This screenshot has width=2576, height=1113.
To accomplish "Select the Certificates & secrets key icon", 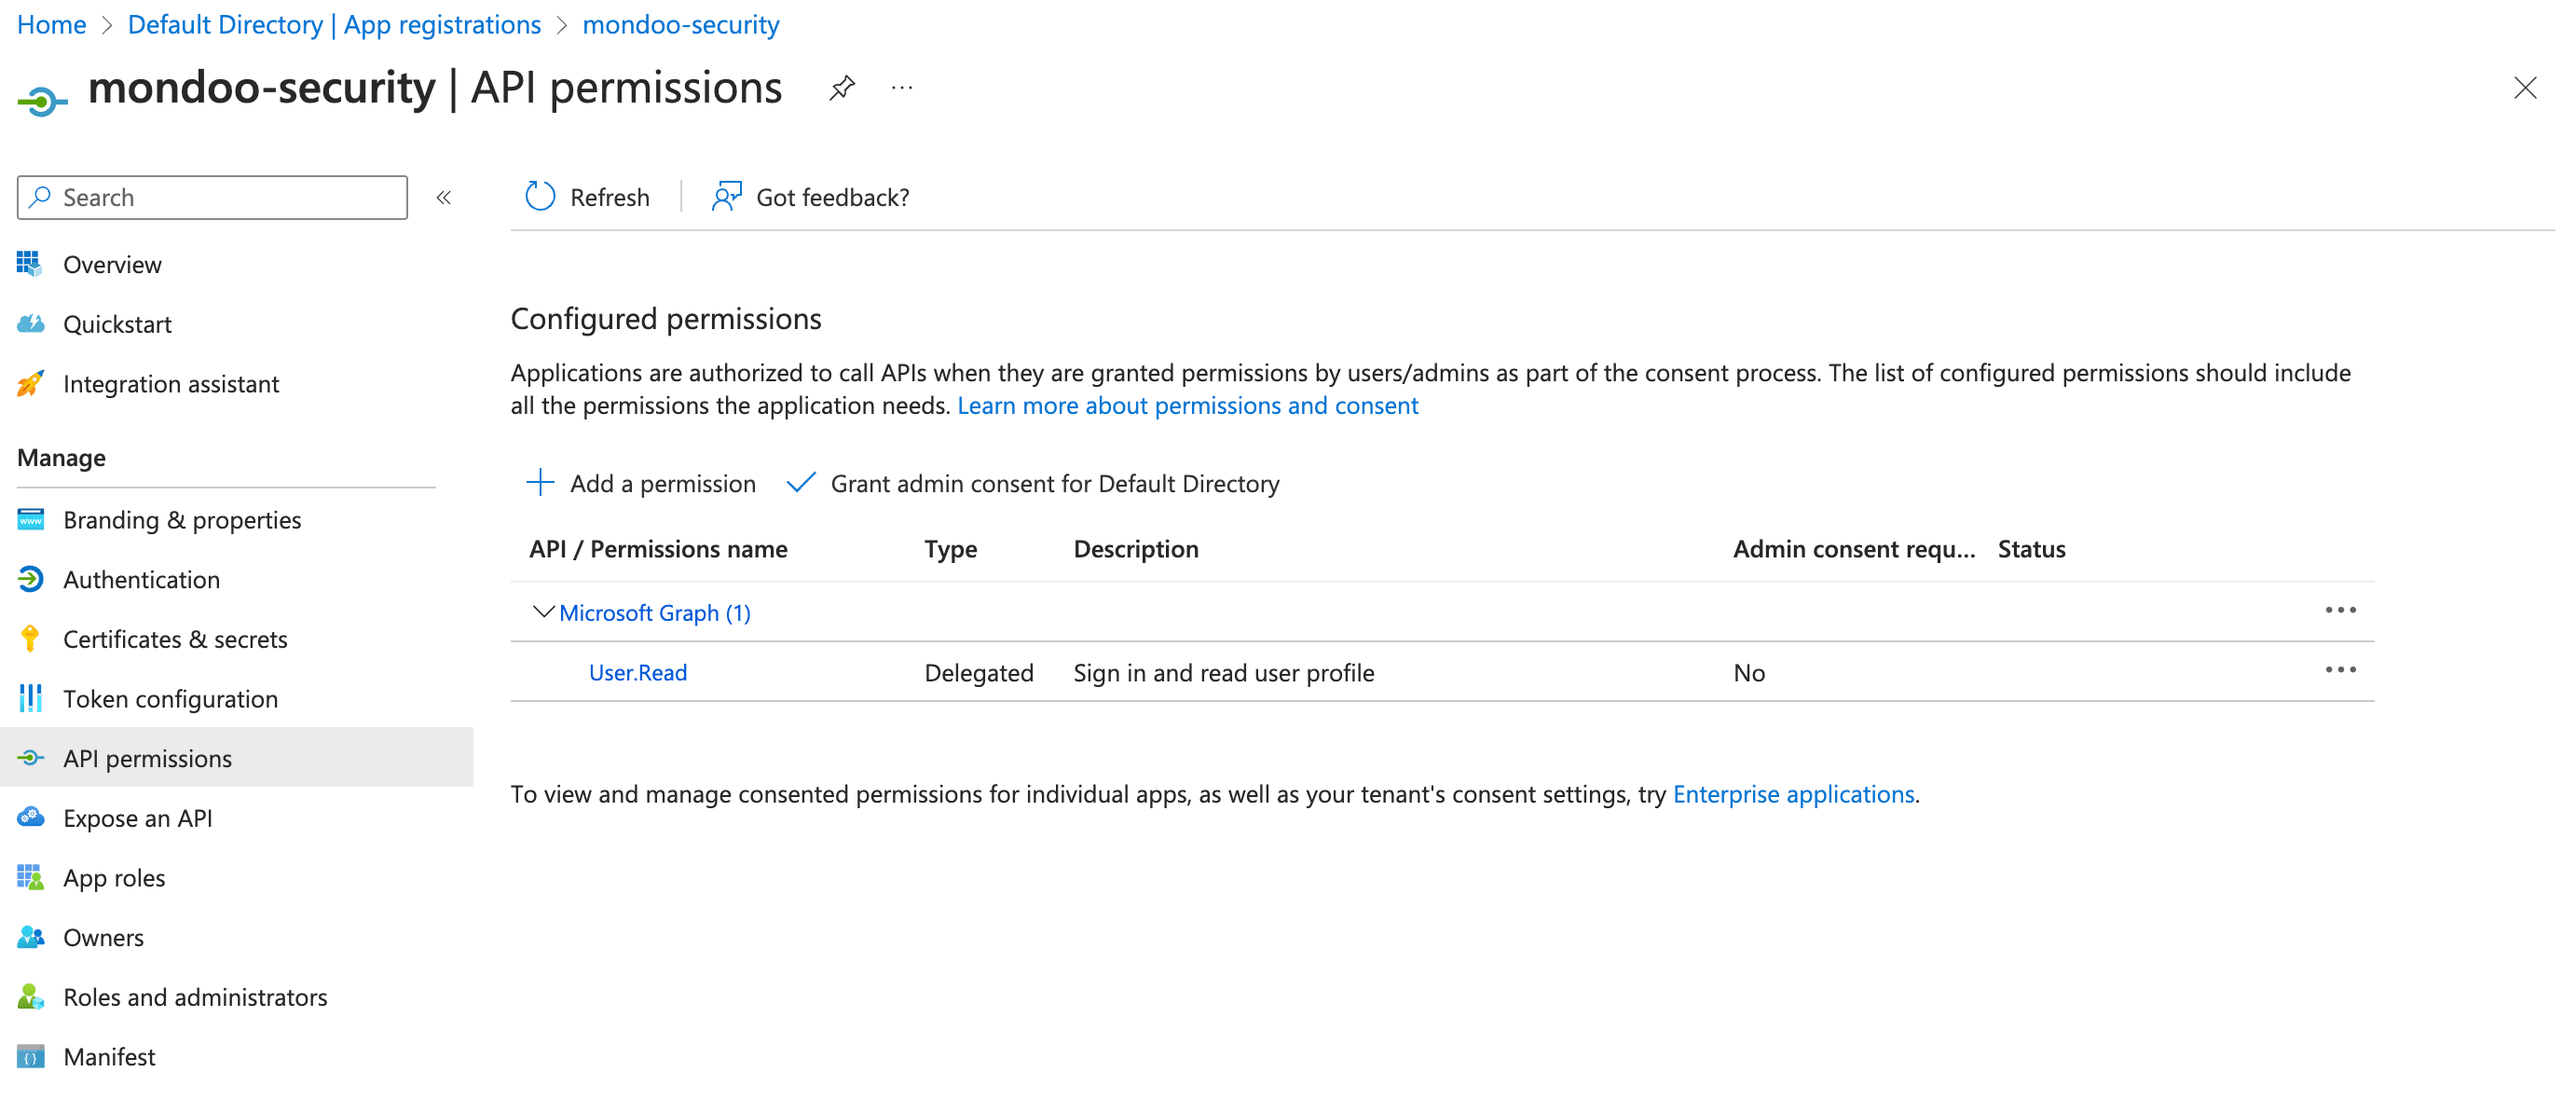I will tap(30, 638).
